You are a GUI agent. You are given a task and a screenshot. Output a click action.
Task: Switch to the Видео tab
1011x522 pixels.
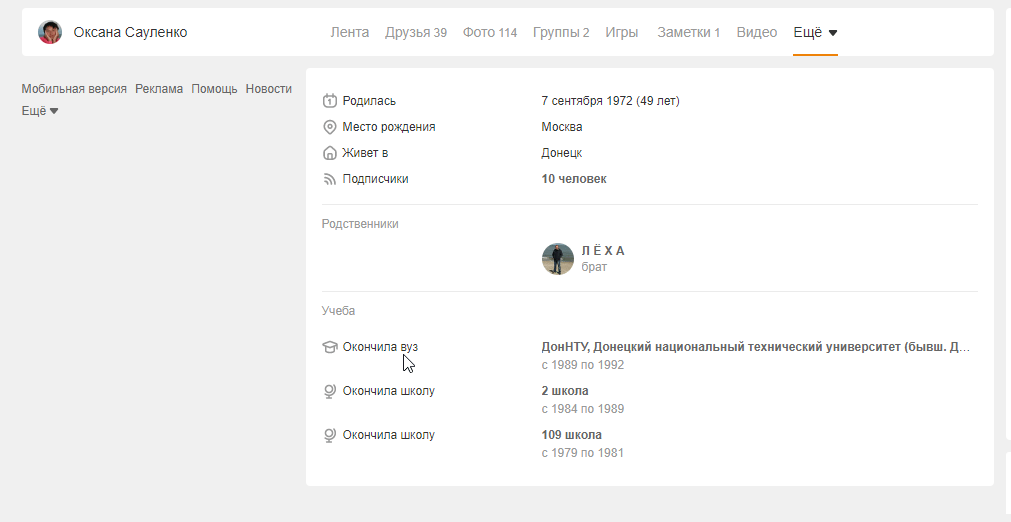756,32
